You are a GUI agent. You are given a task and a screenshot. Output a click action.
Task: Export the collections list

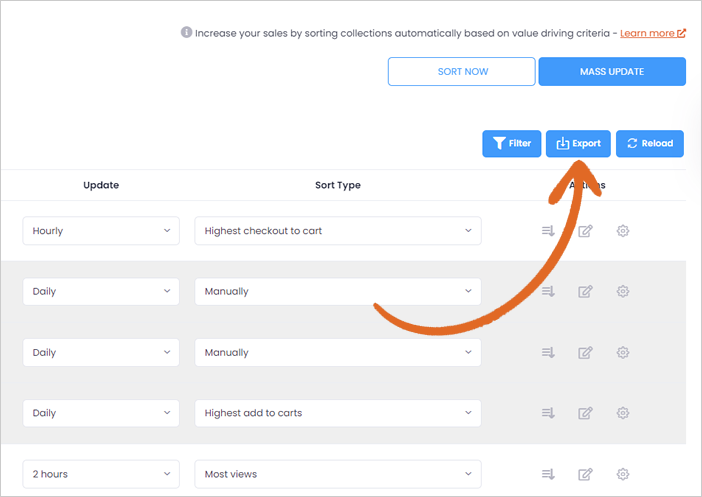[x=578, y=144]
